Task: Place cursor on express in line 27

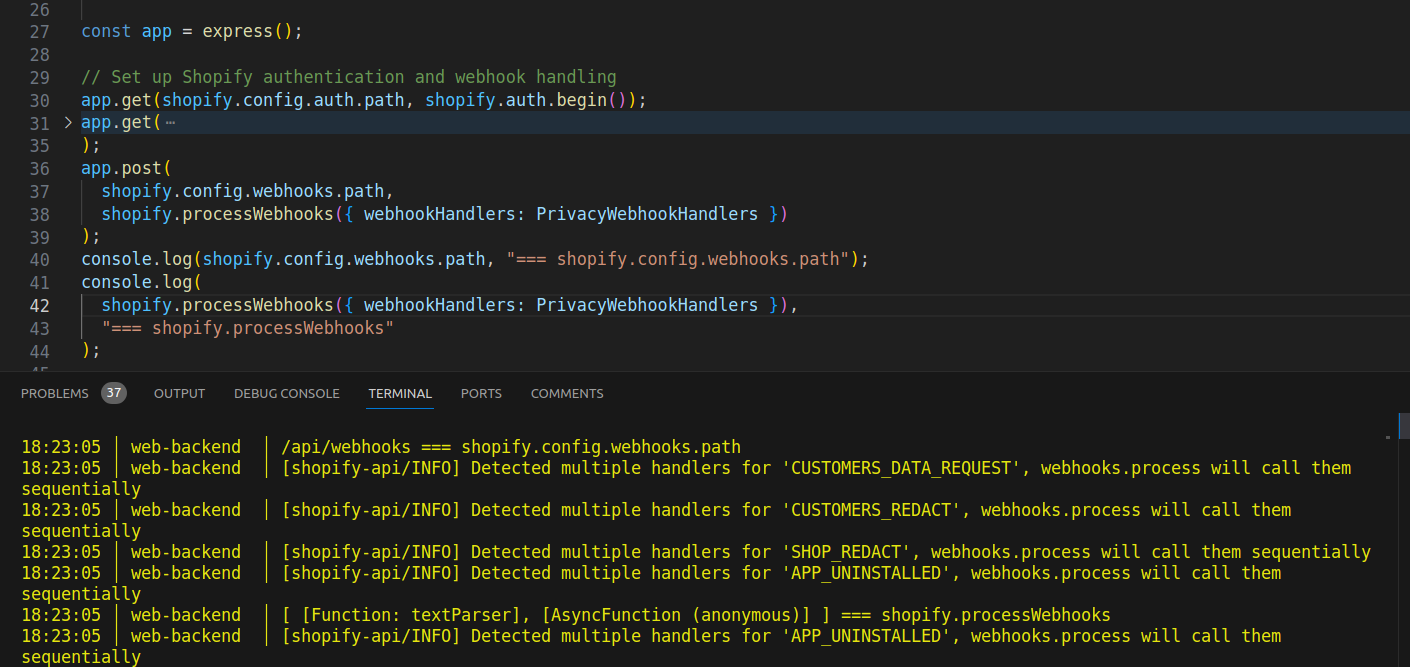Action: pos(237,31)
